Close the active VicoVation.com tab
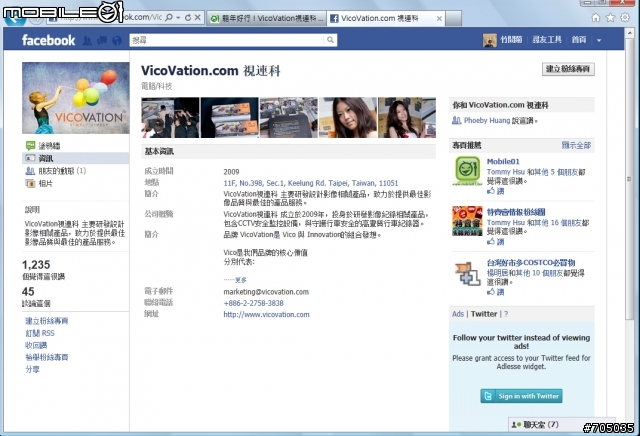 click(439, 18)
